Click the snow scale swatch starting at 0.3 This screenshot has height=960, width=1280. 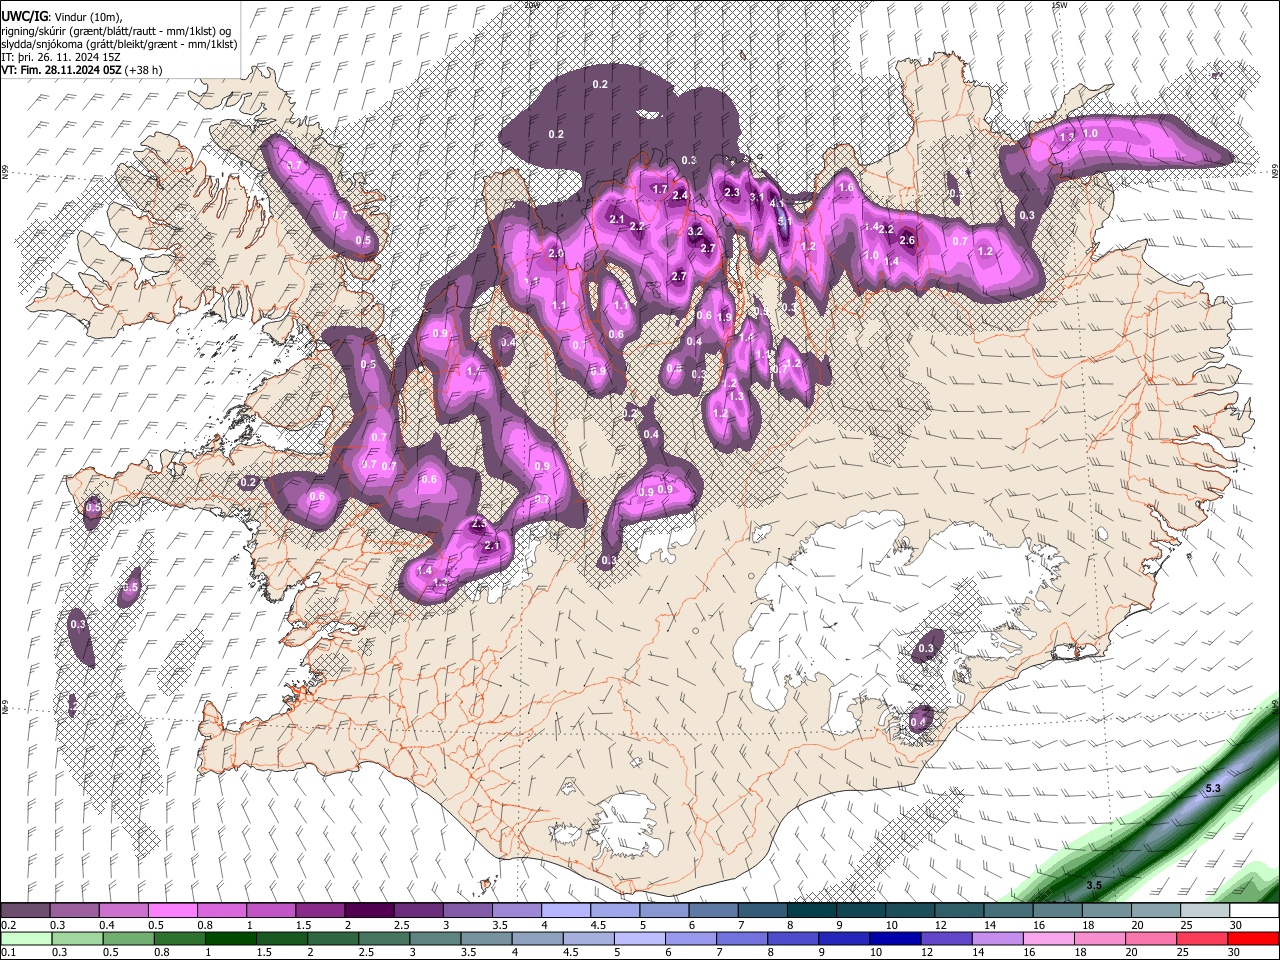pos(74,911)
